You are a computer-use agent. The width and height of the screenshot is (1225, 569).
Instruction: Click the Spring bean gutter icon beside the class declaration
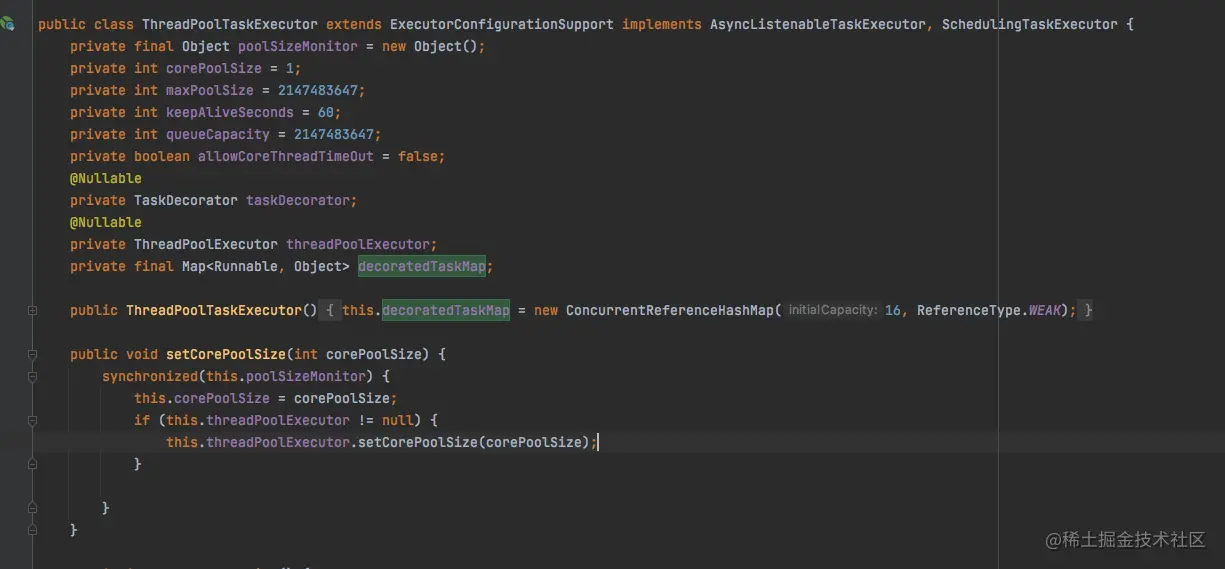[x=8, y=24]
